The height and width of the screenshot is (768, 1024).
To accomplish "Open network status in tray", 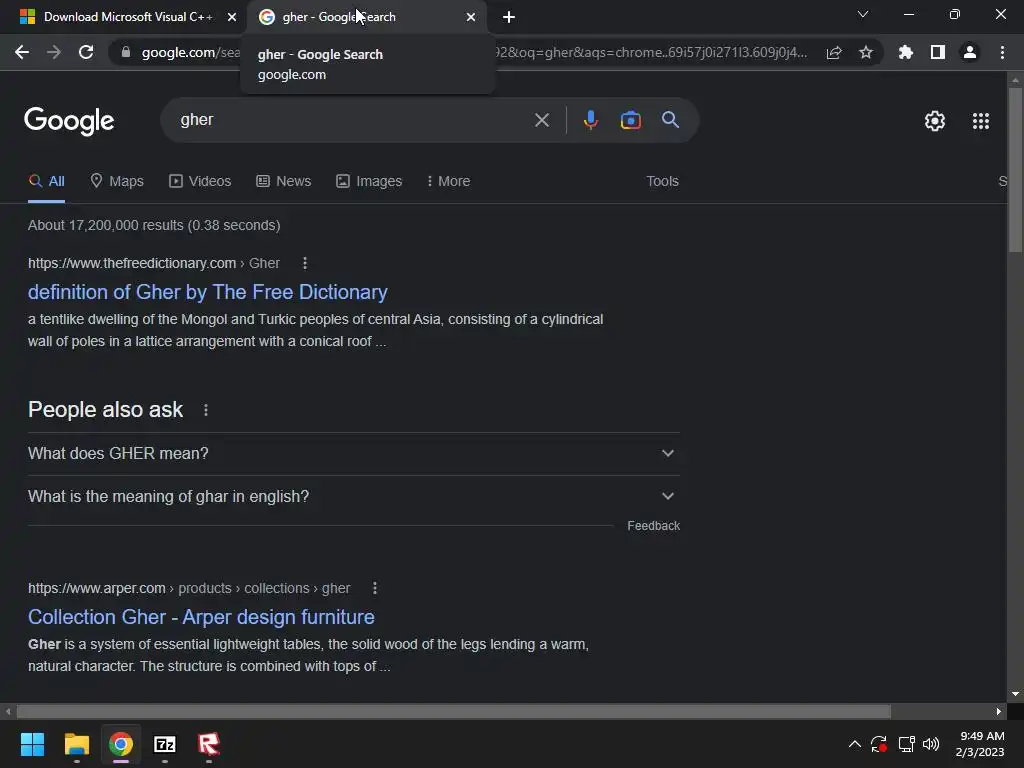I will [906, 744].
